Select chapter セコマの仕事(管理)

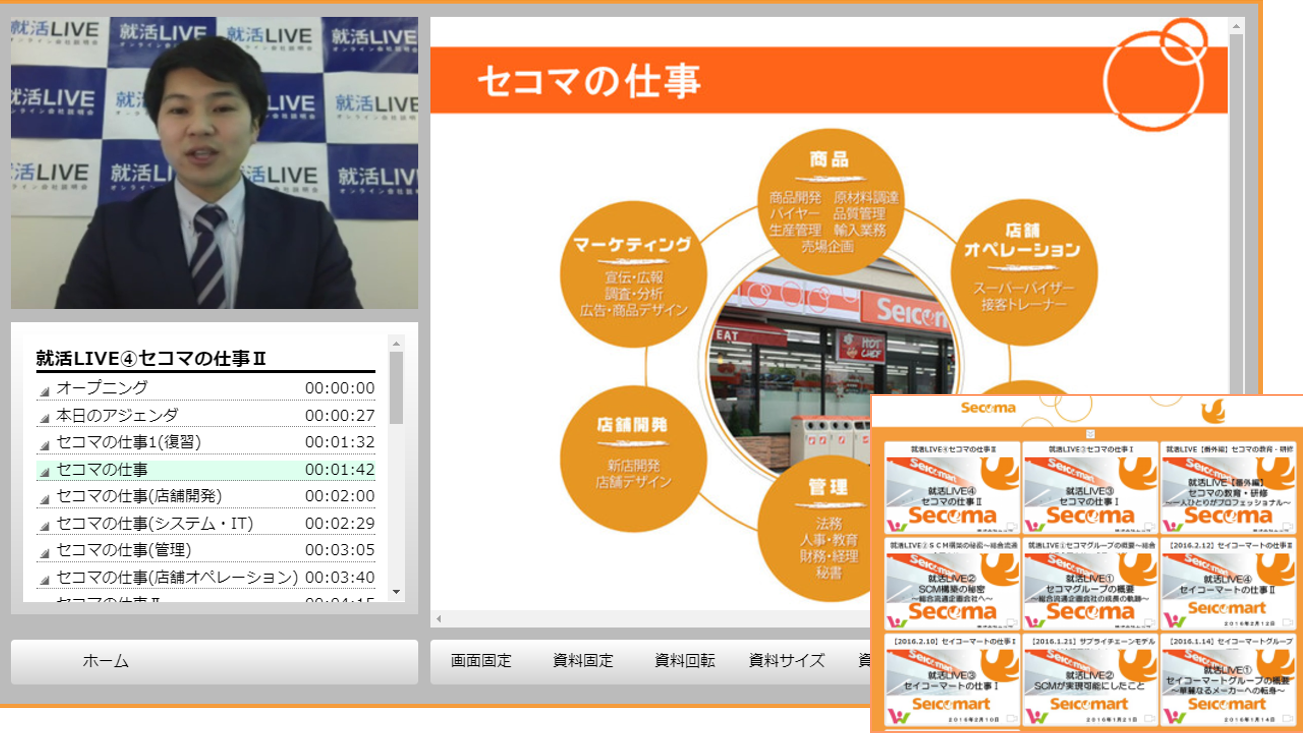(206, 550)
